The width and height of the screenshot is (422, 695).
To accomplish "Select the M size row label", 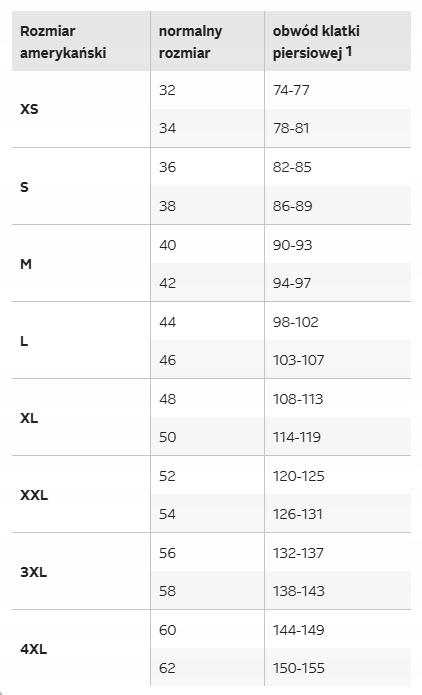I will pos(26,264).
